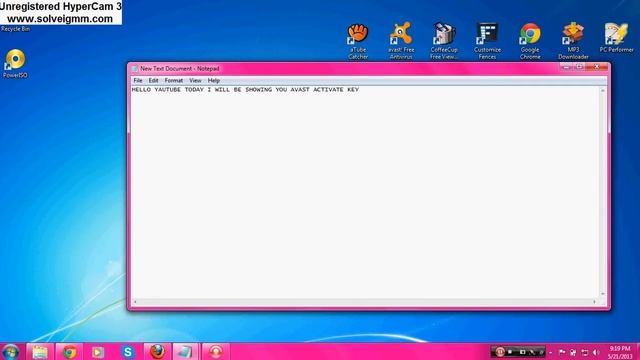640x360 pixels.
Task: Pause recording in the HyperCam mini toolbar
Action: 500,352
